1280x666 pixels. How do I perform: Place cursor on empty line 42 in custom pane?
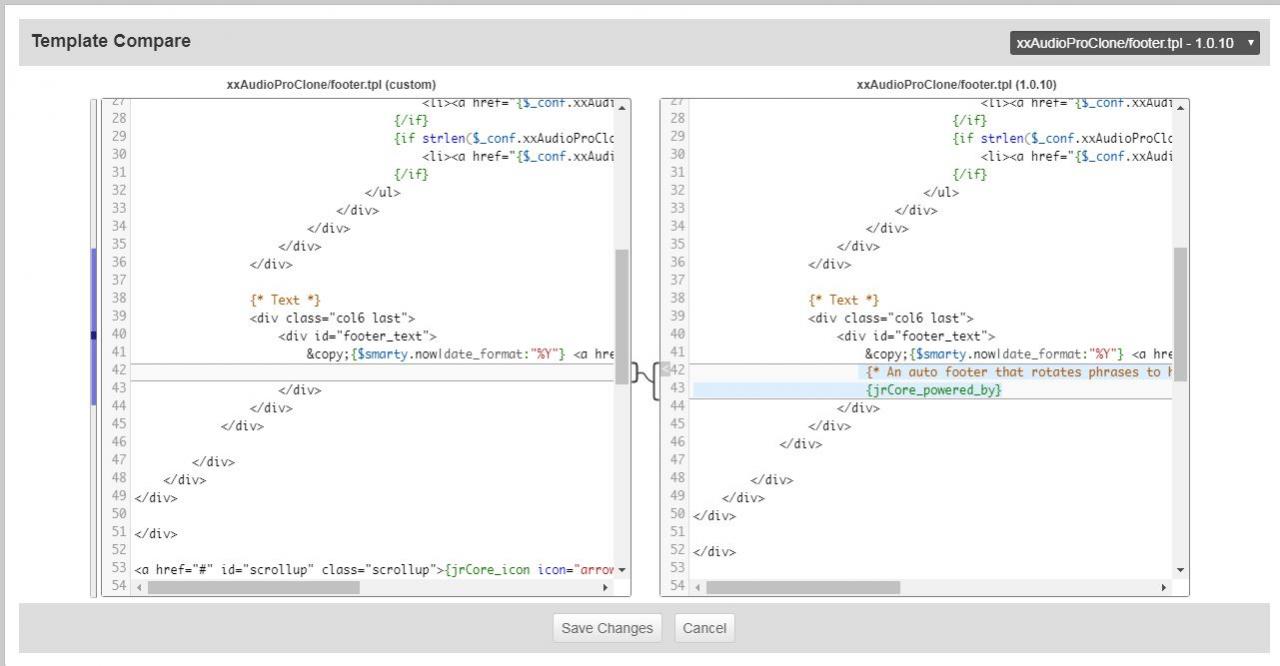point(370,372)
